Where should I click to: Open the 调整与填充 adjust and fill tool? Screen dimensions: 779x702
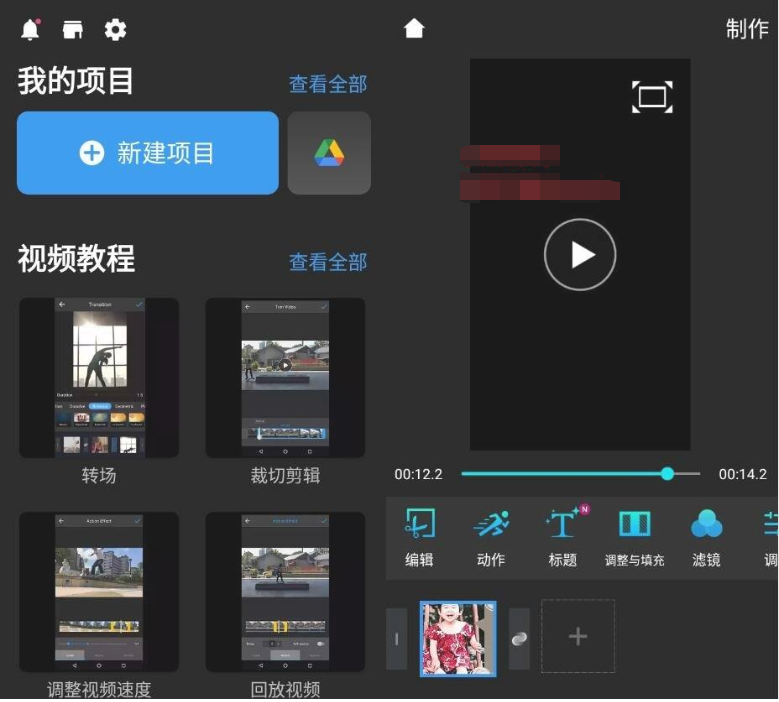(634, 537)
